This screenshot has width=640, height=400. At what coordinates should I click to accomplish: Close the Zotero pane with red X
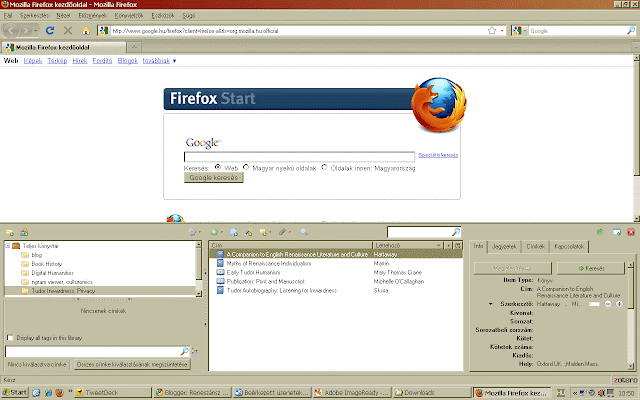coord(631,232)
